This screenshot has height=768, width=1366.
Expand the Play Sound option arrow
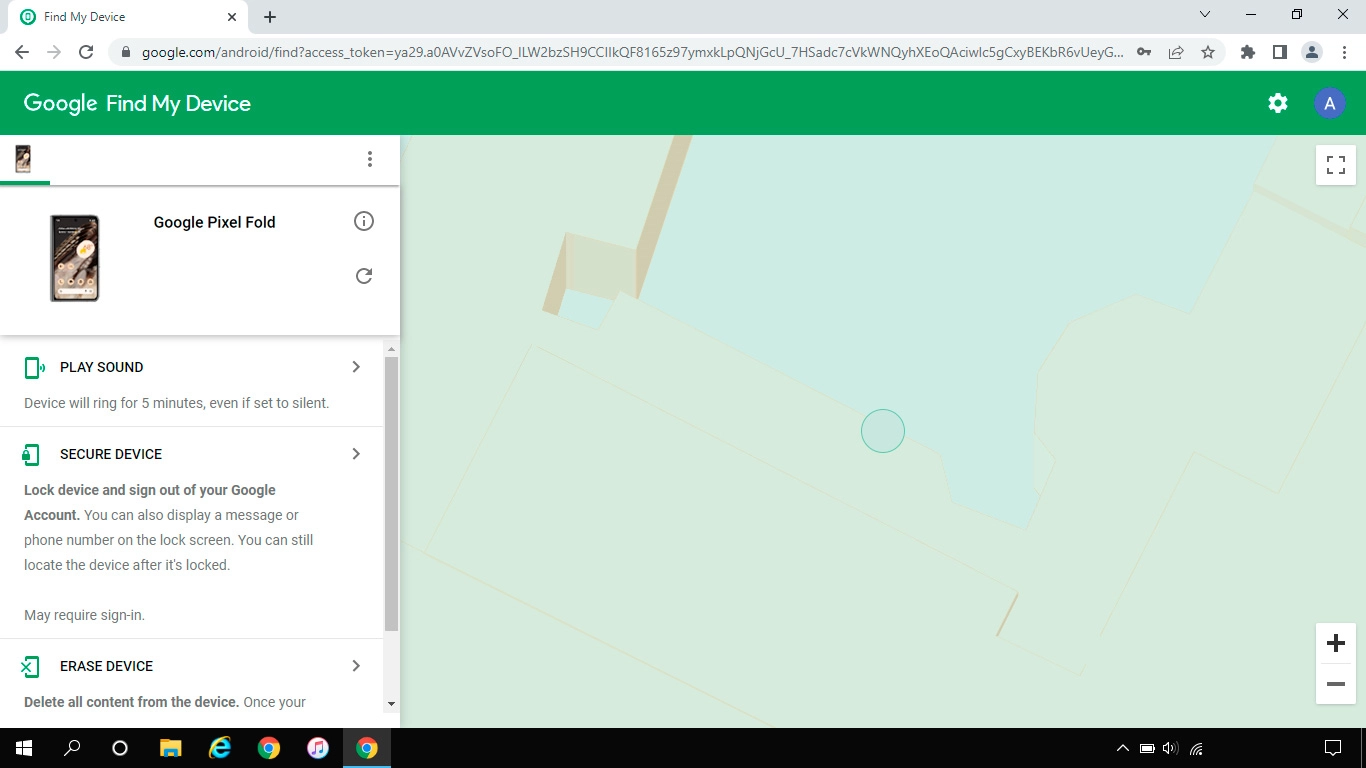[356, 367]
